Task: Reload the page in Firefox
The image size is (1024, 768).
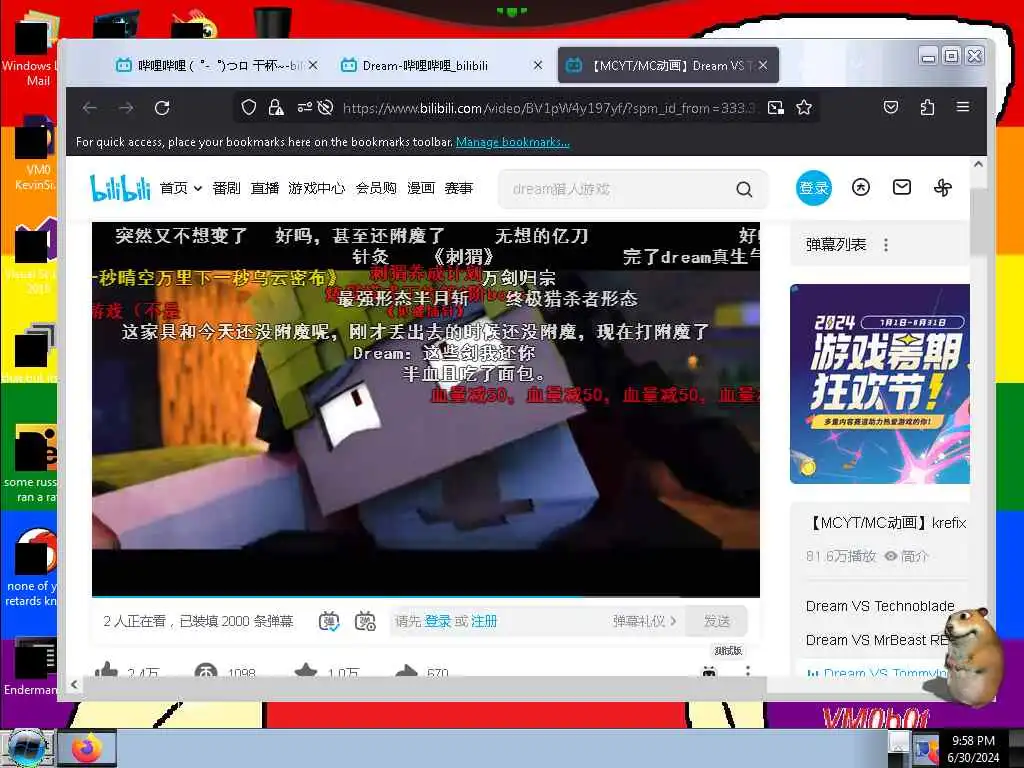Action: (x=162, y=108)
